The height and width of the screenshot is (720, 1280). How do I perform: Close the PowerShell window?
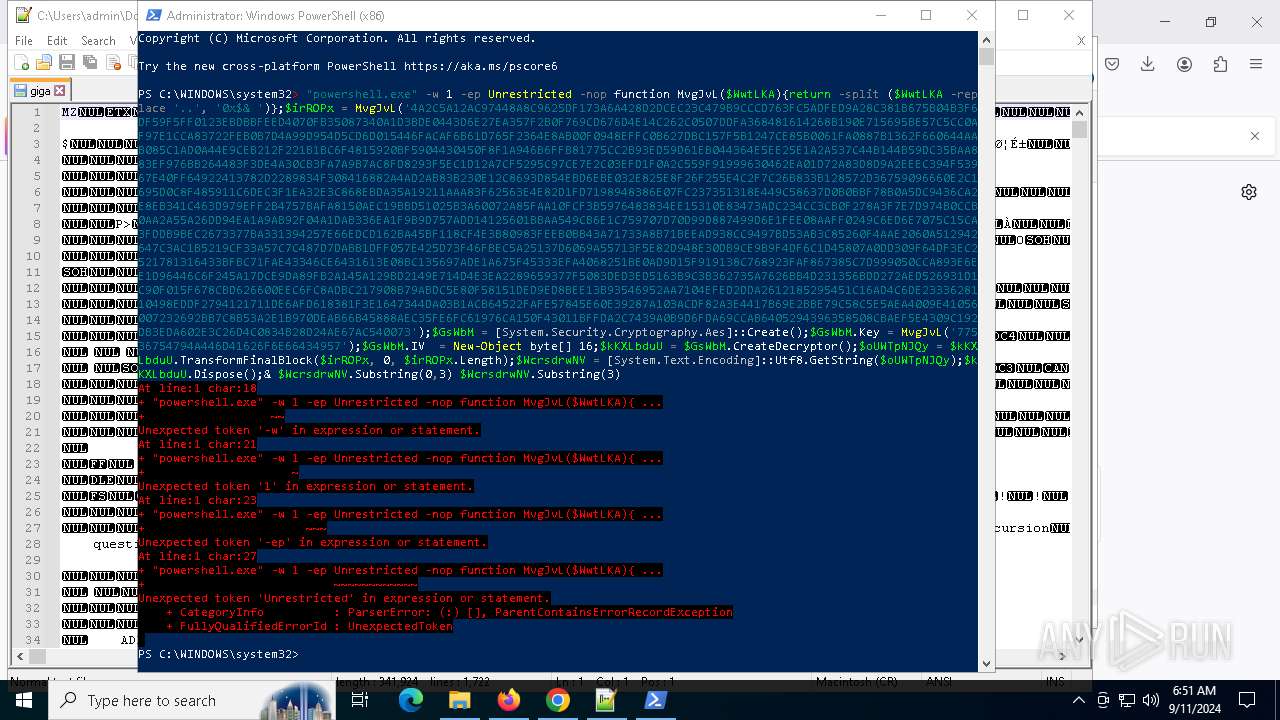[972, 15]
